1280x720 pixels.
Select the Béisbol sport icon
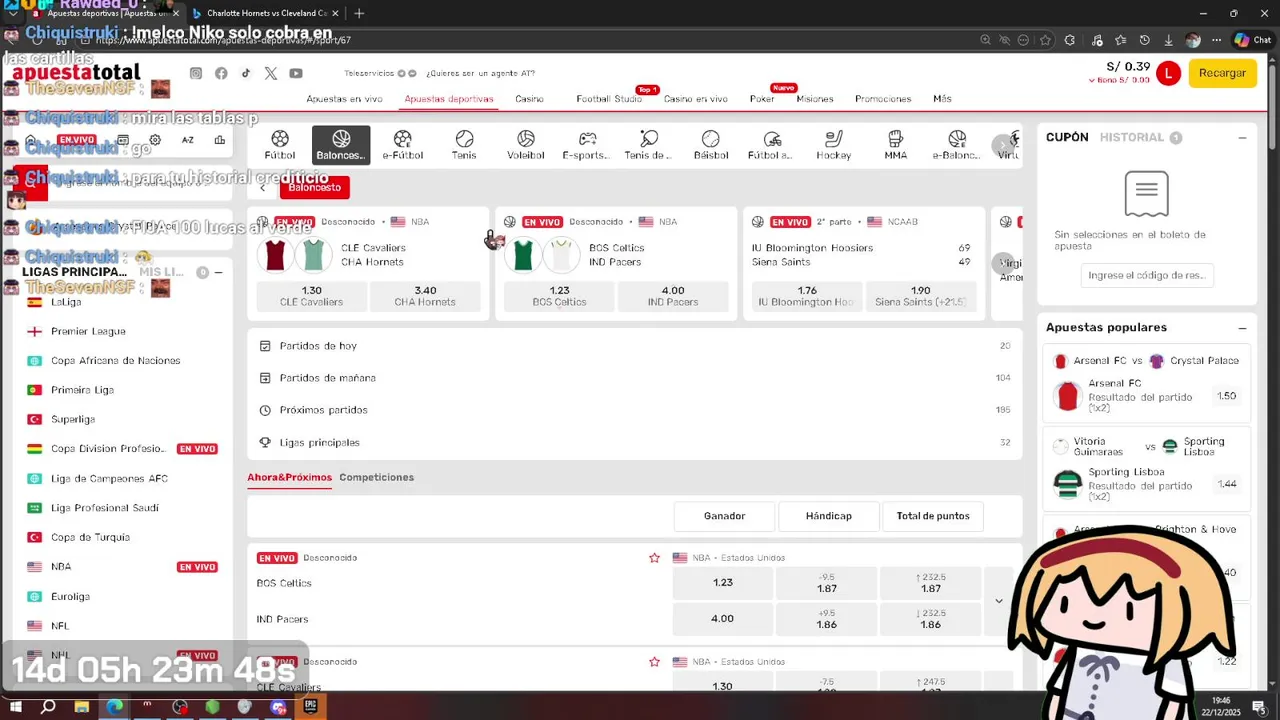(710, 145)
